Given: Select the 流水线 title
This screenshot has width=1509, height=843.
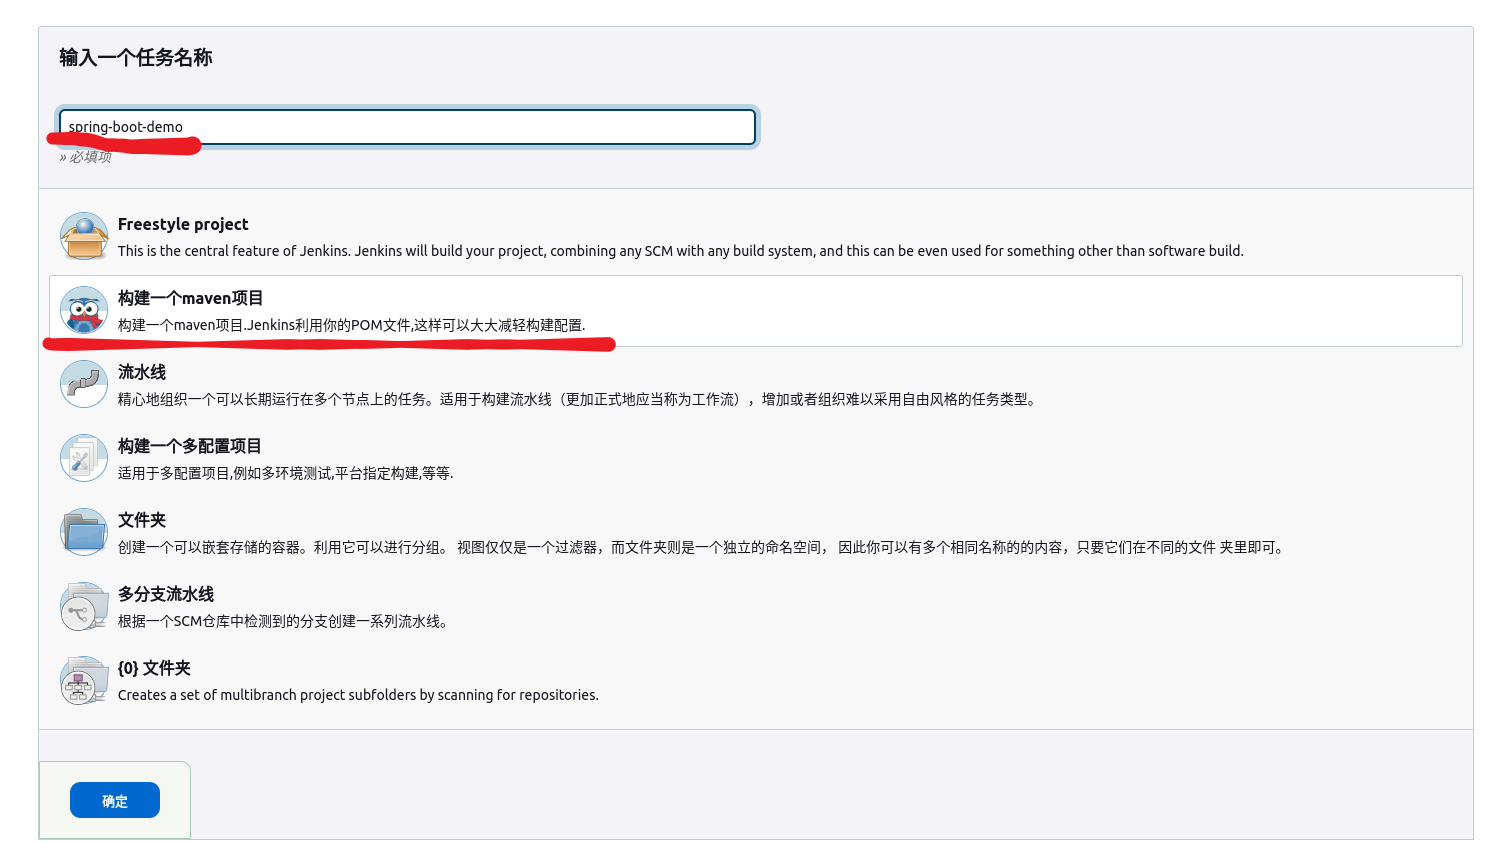Looking at the screenshot, I should tap(142, 372).
